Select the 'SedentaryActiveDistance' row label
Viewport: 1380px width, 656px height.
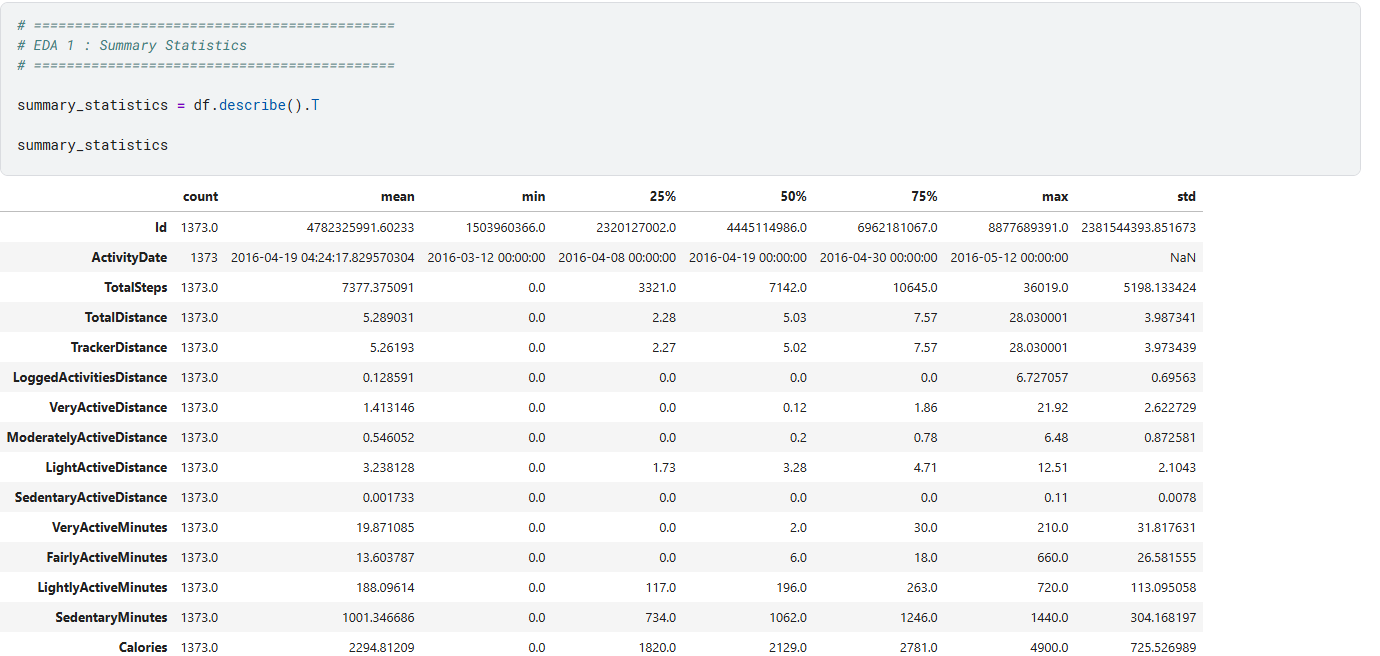91,497
